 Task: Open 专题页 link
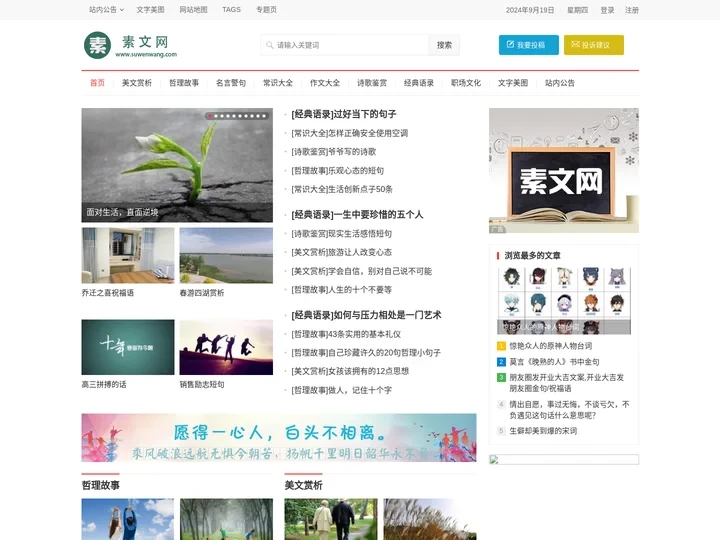coord(266,10)
